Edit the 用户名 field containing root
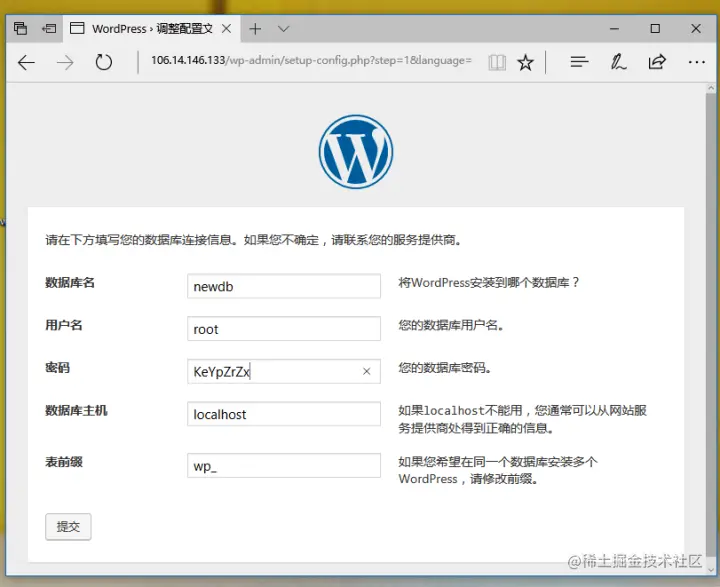 (x=284, y=328)
